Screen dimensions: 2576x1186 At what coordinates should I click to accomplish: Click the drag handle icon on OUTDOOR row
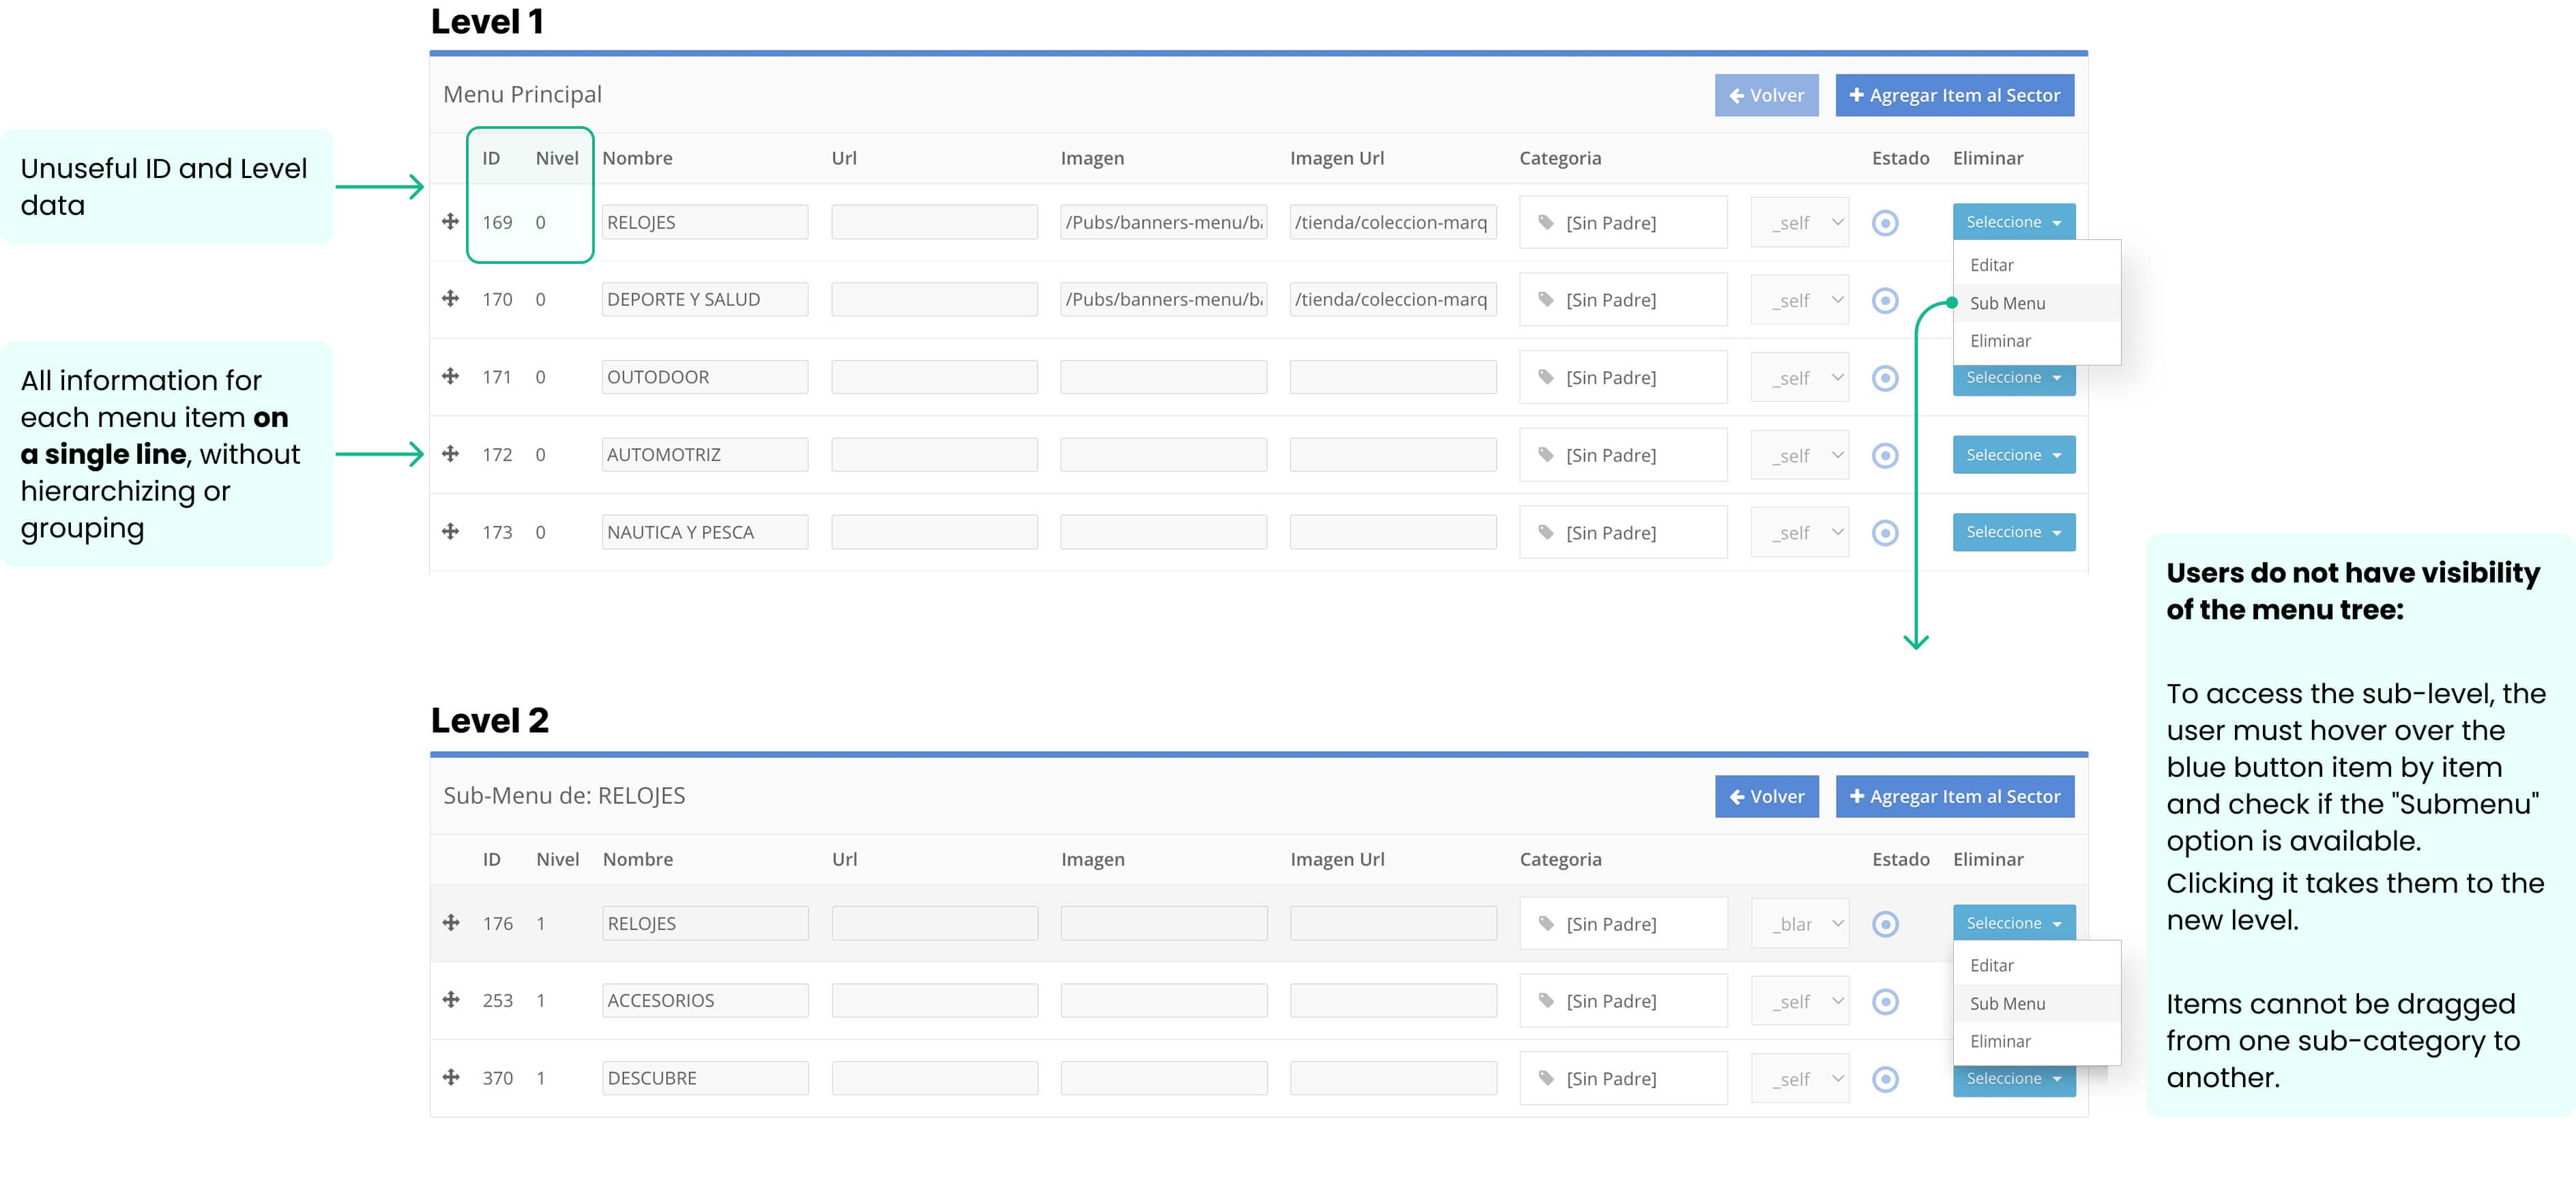point(450,376)
